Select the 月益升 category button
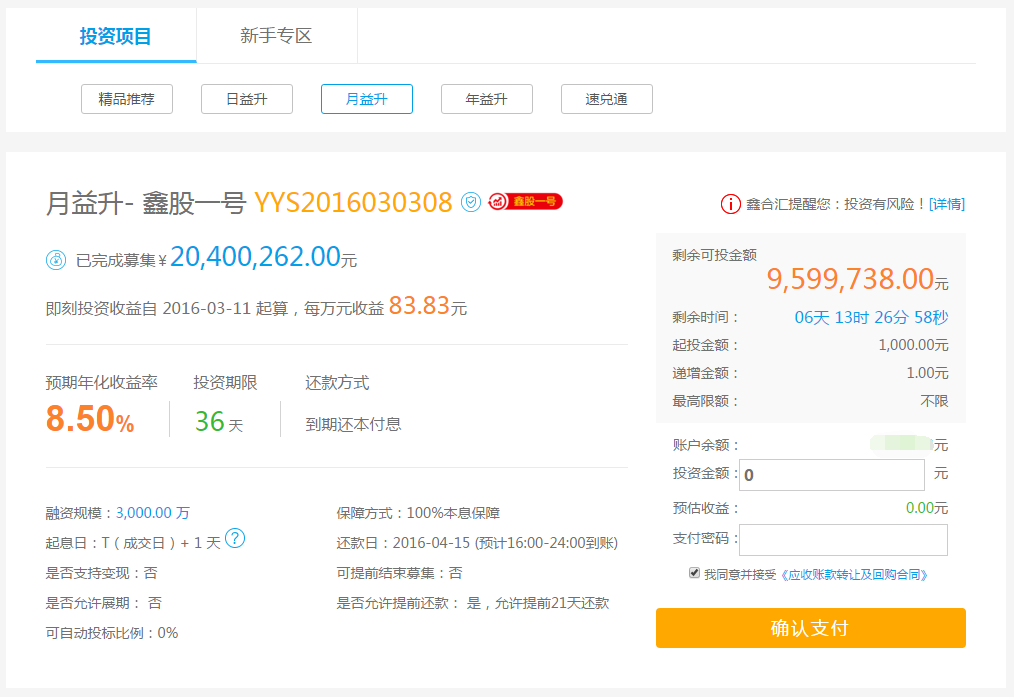Image resolution: width=1014 pixels, height=697 pixels. 367,99
